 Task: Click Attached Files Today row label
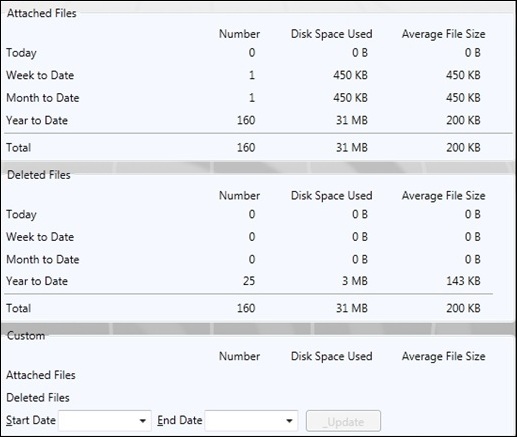[x=21, y=53]
